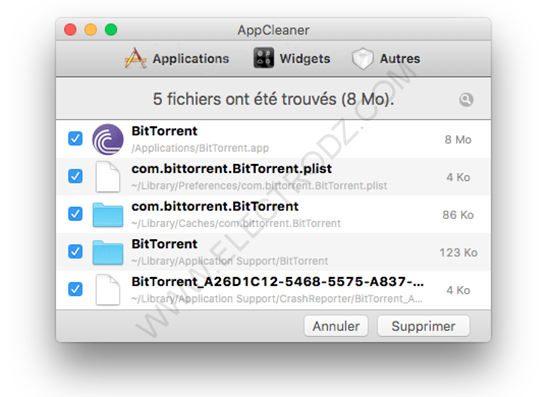
Task: Click the Autres shield icon
Action: tap(363, 59)
